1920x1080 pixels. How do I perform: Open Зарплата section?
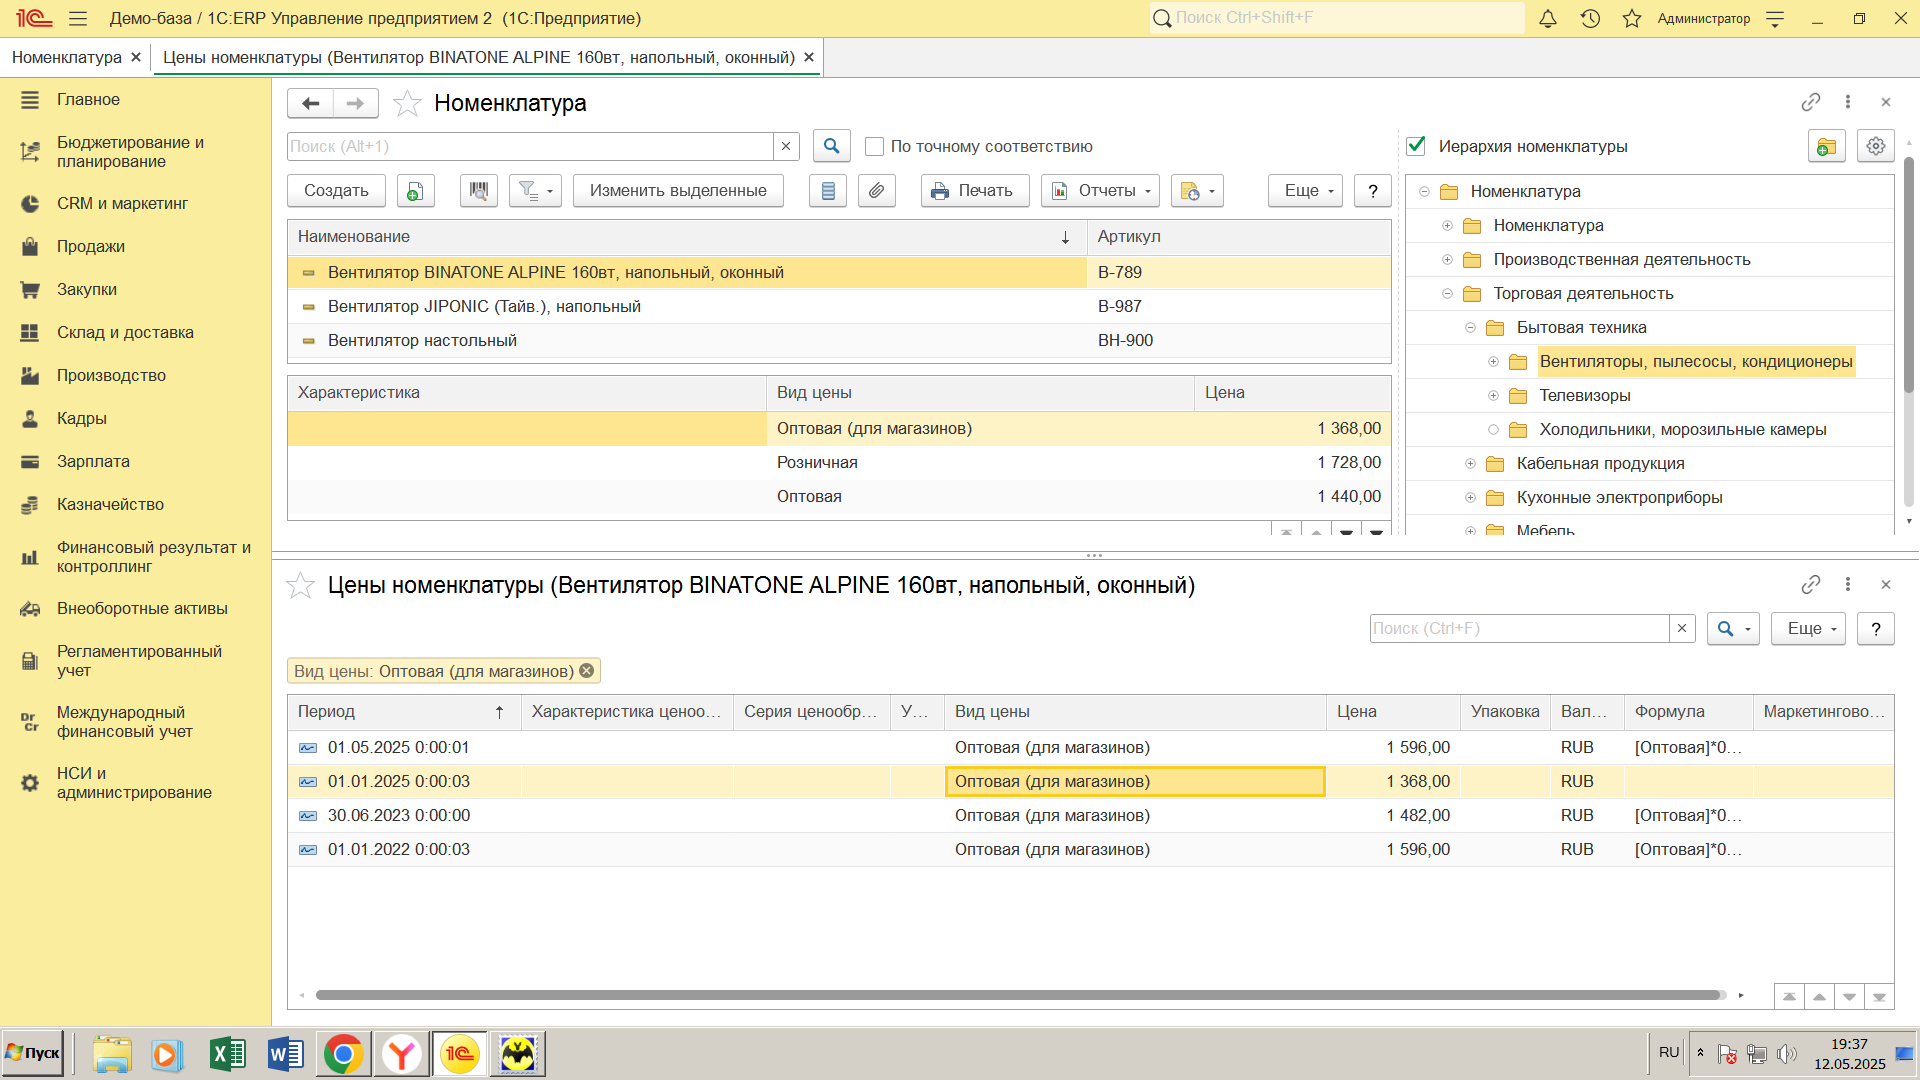click(93, 461)
